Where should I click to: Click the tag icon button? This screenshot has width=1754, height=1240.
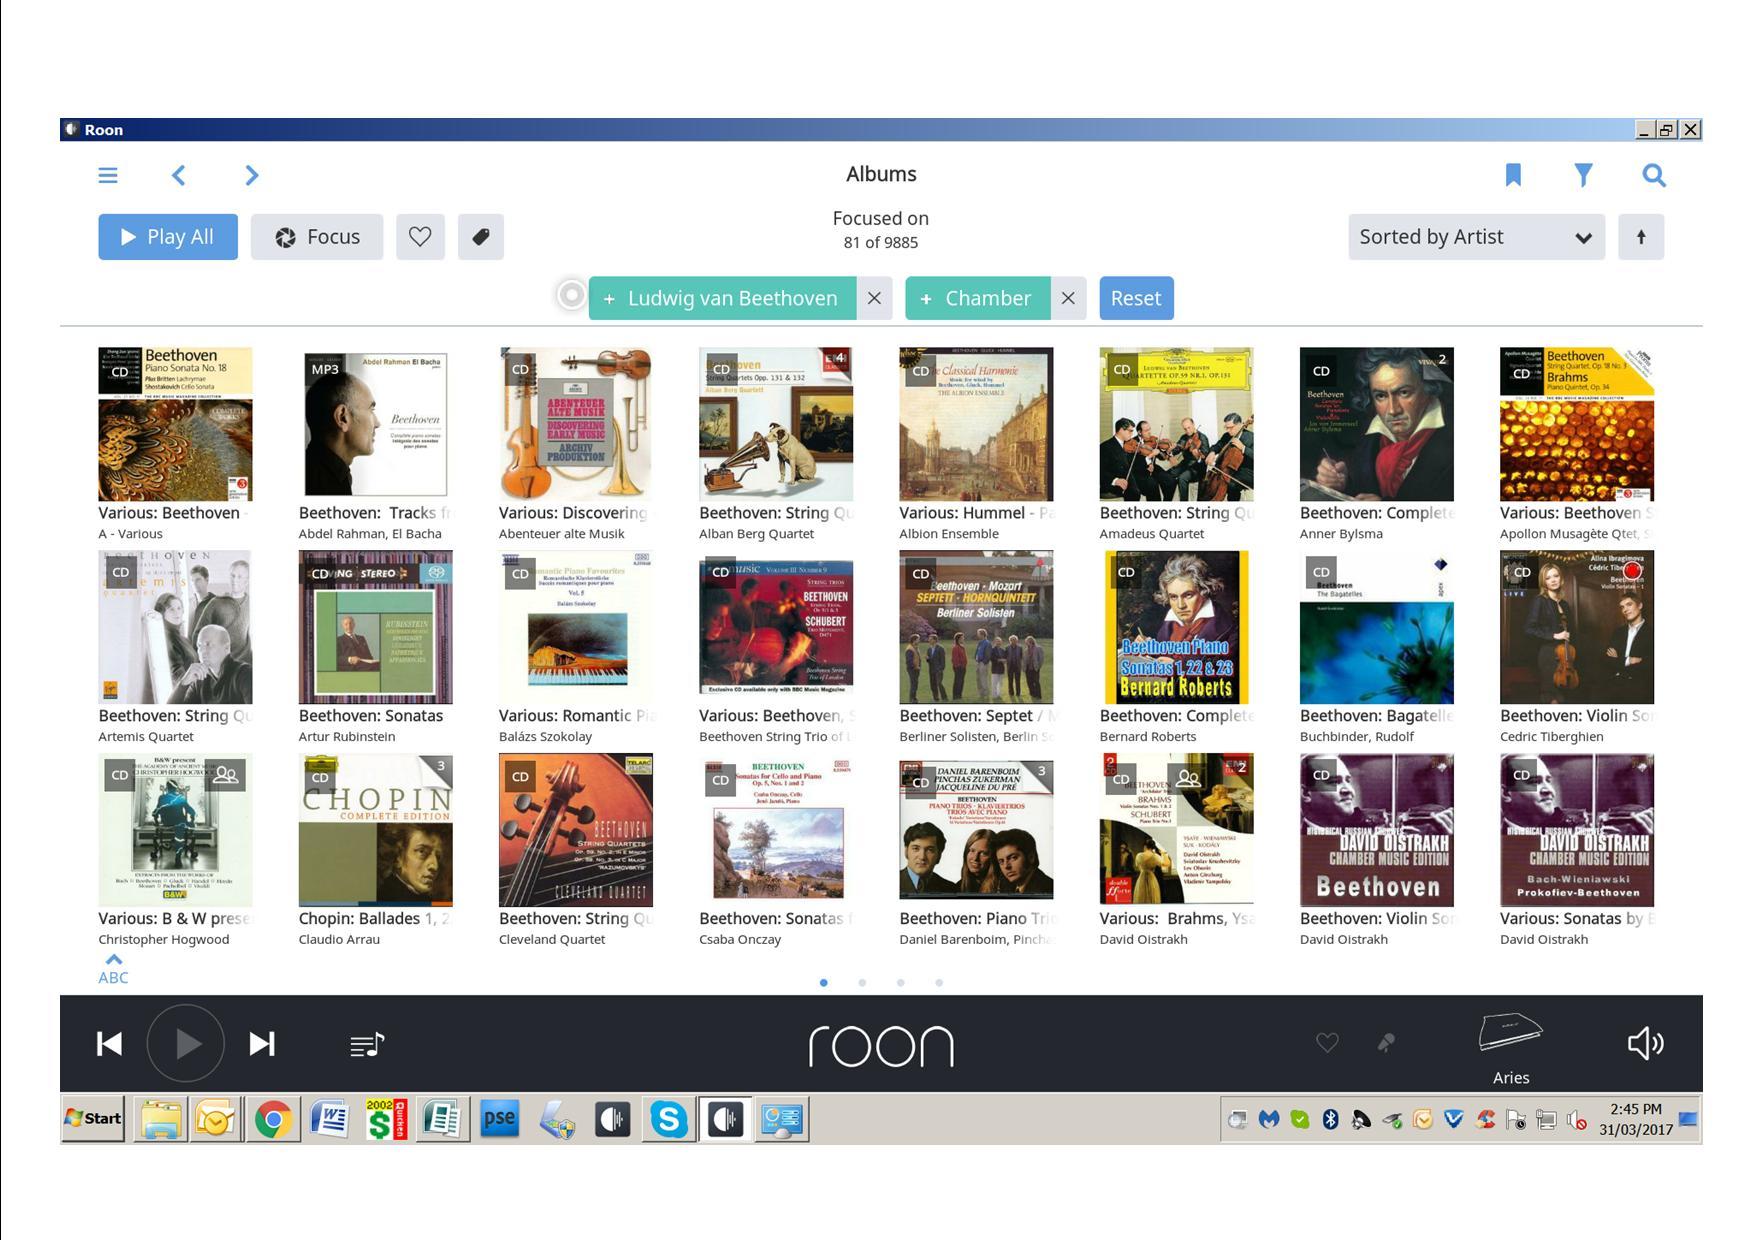481,237
